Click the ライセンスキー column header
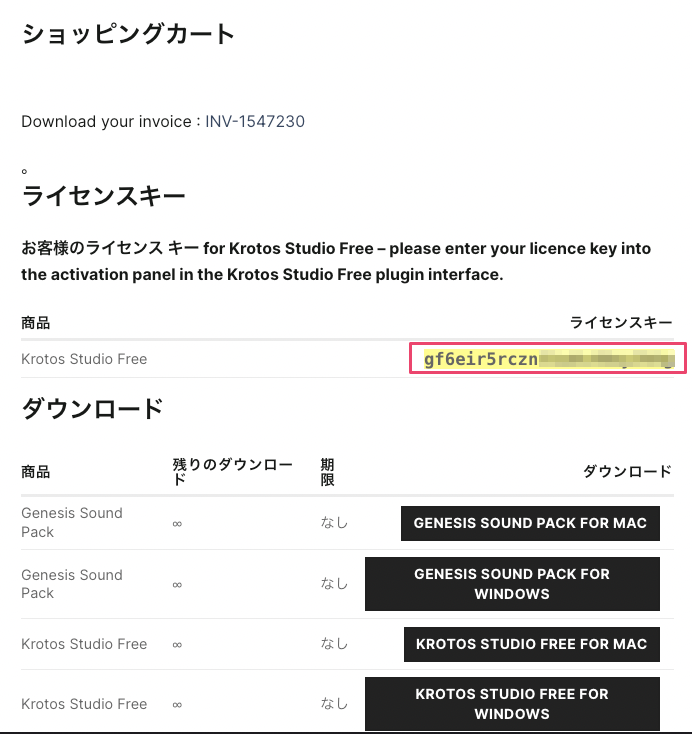 (621, 323)
